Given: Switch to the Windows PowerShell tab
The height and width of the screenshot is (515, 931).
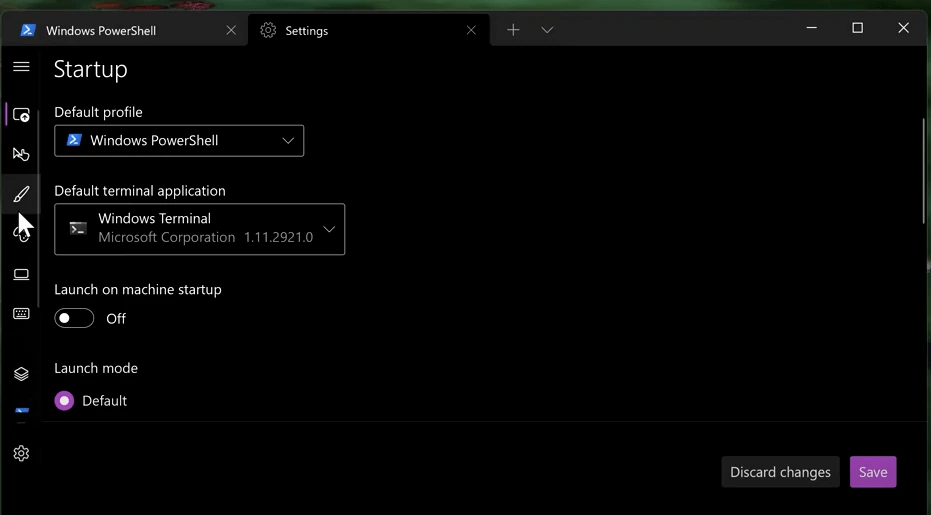Looking at the screenshot, I should click(x=125, y=30).
